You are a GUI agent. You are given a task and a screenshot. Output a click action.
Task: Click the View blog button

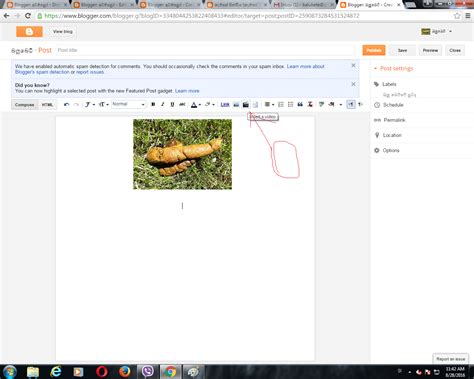(x=63, y=32)
